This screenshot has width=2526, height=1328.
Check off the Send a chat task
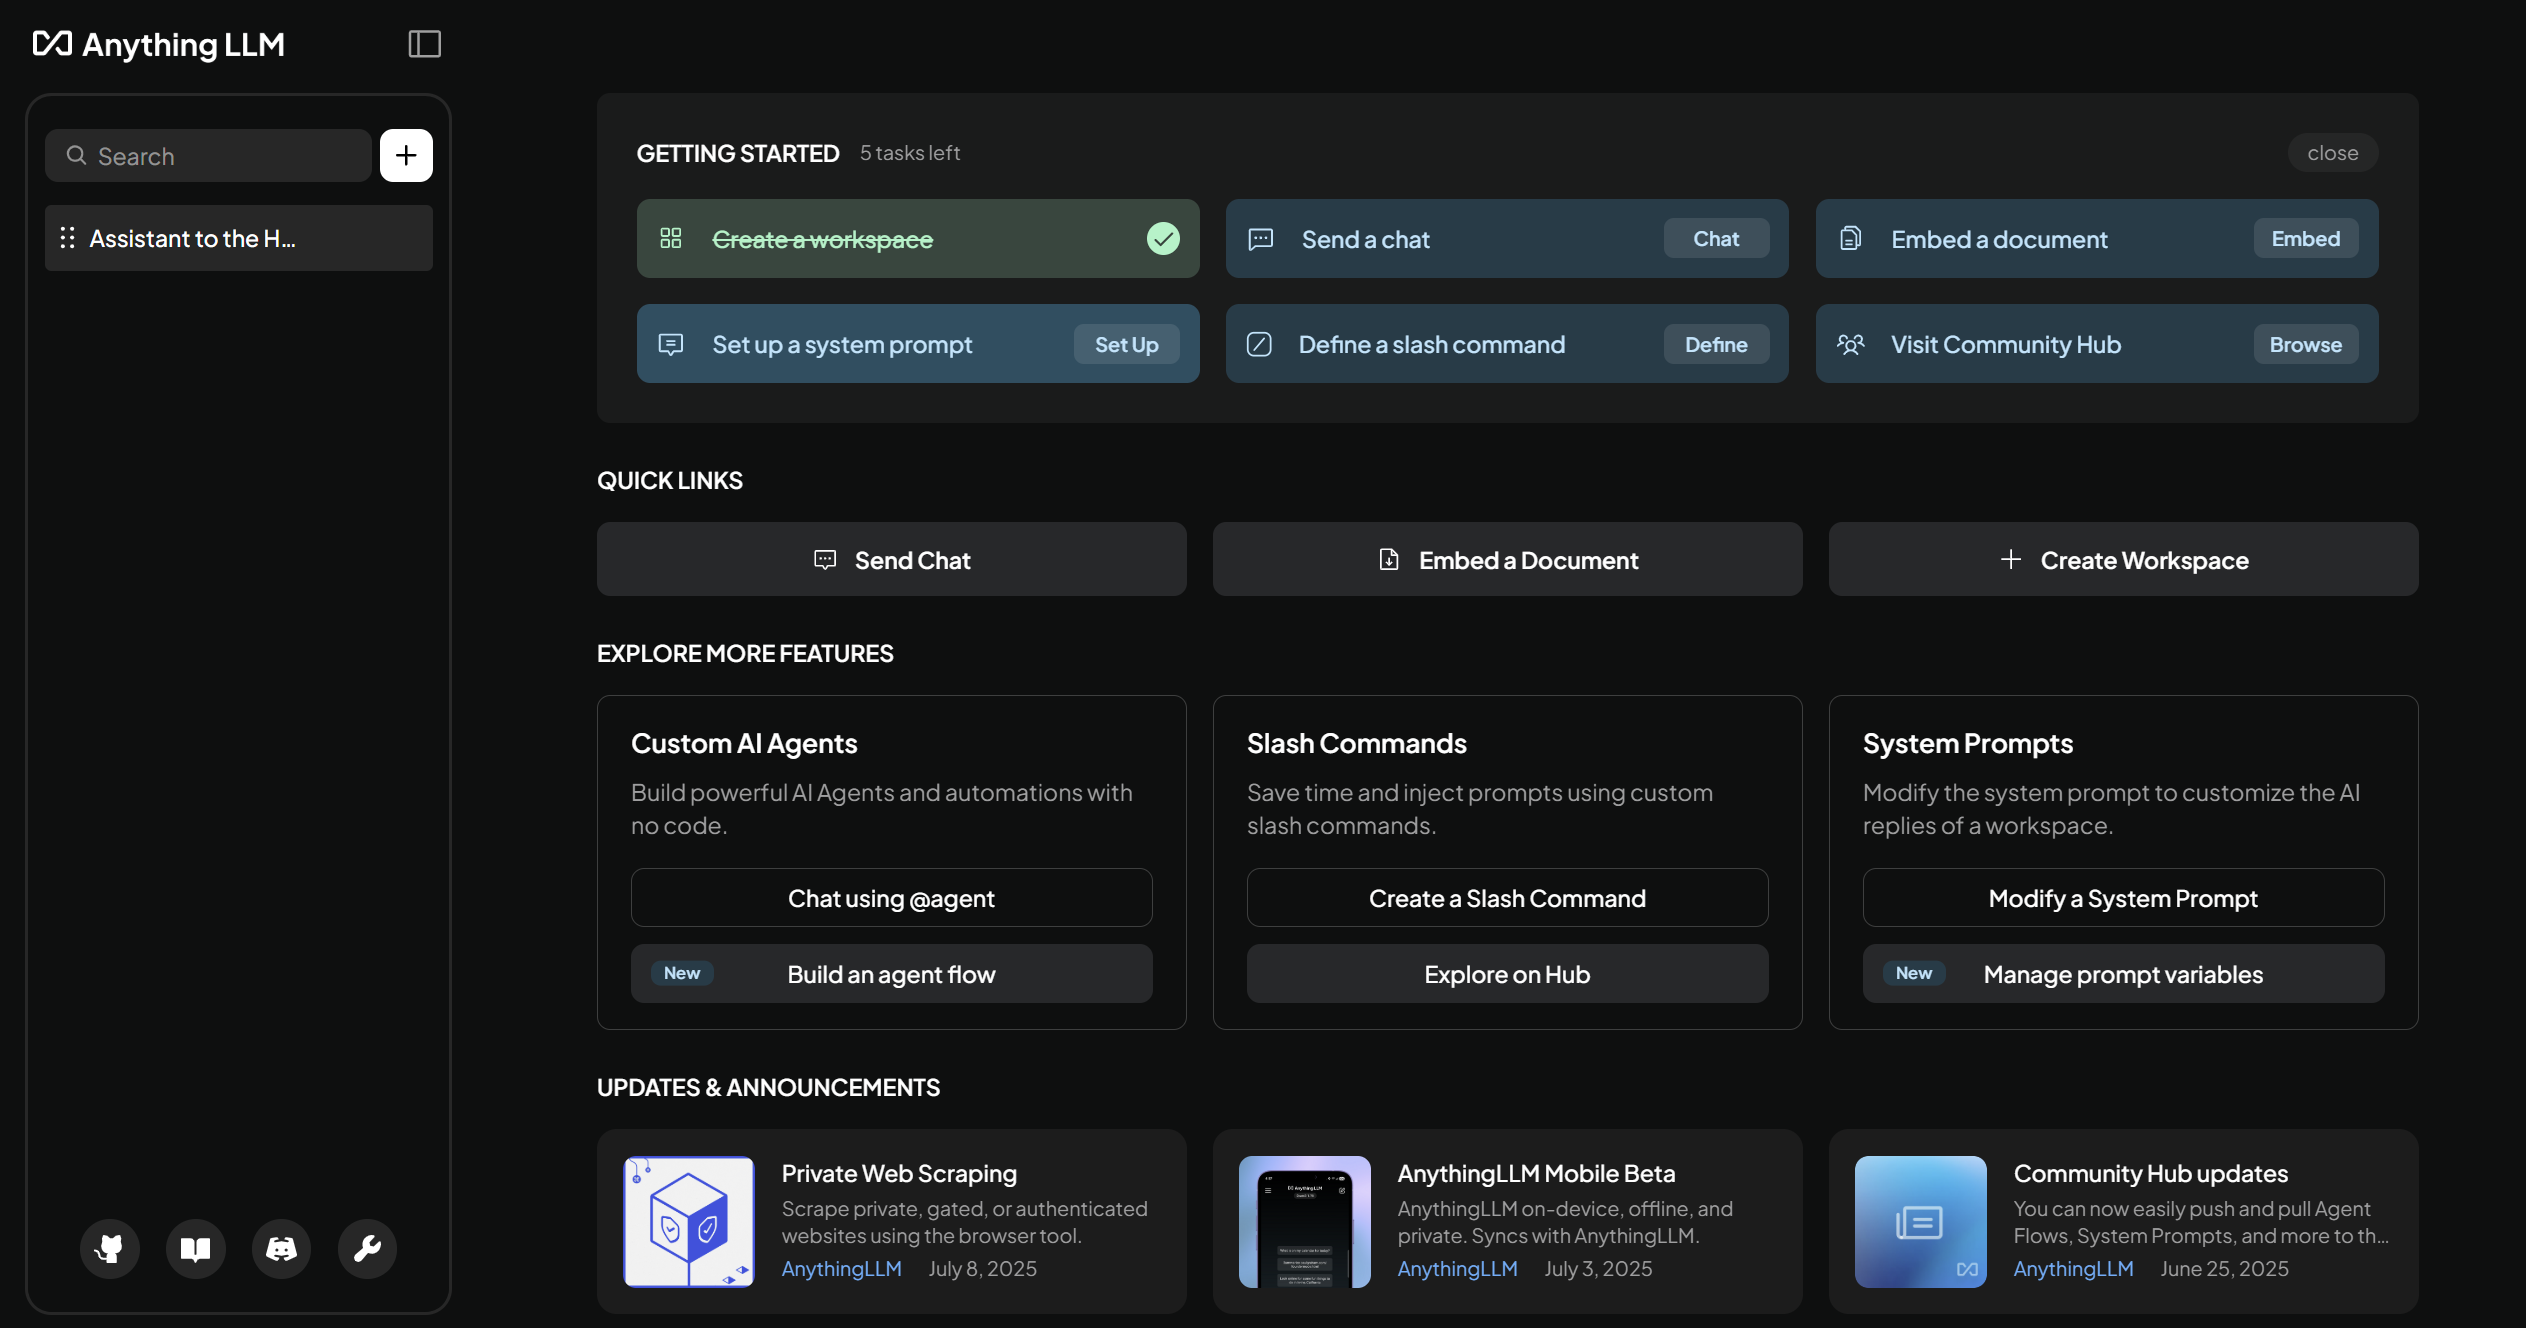[x=1715, y=238]
